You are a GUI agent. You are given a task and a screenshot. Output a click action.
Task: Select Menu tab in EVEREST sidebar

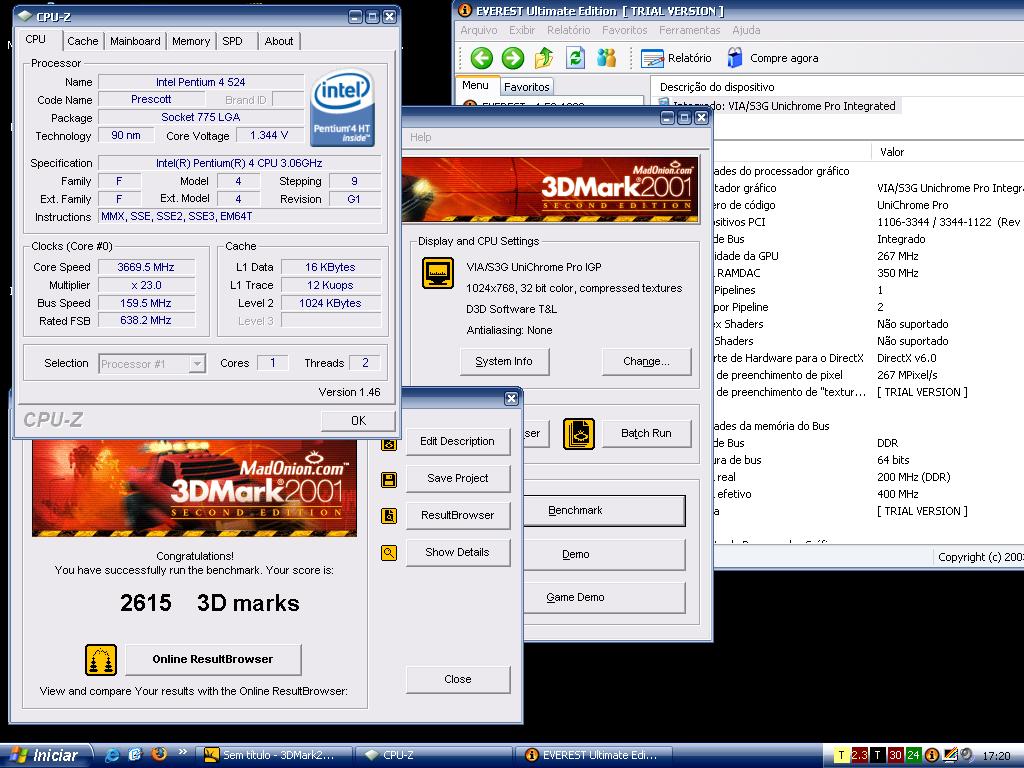click(x=475, y=86)
